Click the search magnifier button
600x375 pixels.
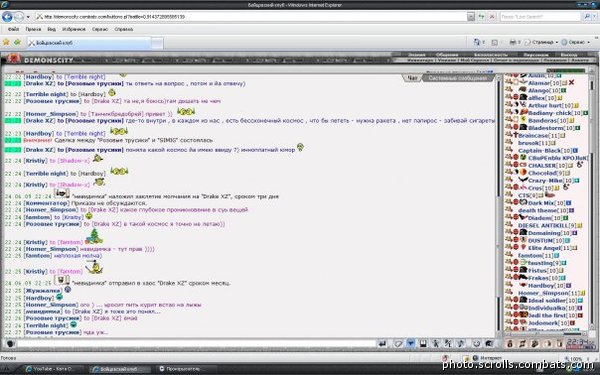587,16
